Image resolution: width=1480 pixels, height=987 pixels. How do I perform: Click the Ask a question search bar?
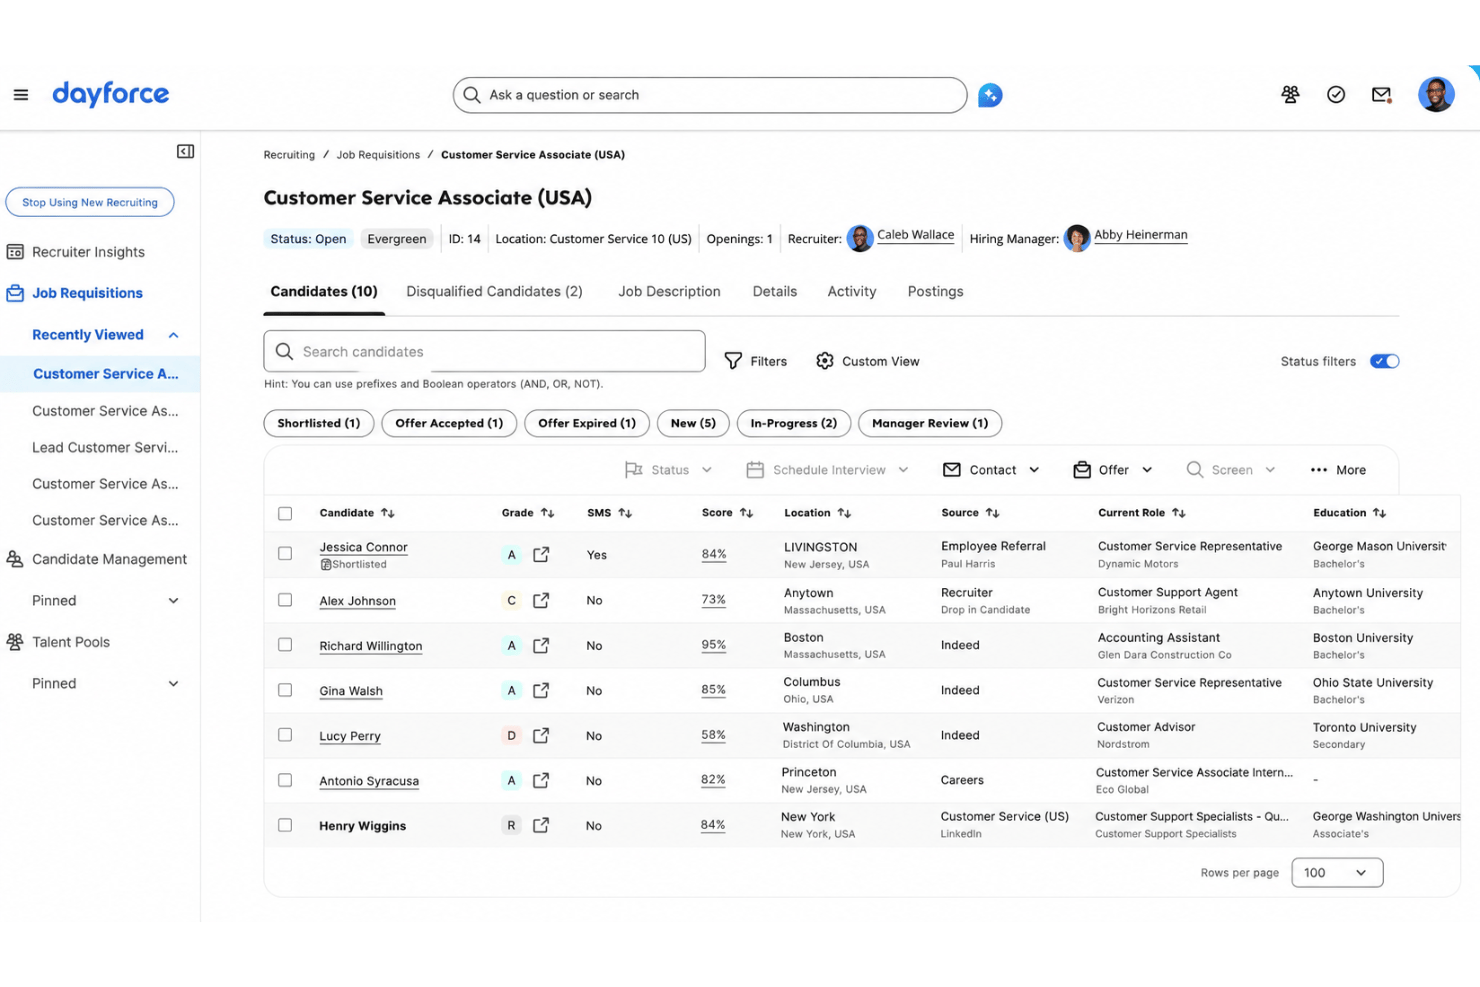click(710, 95)
